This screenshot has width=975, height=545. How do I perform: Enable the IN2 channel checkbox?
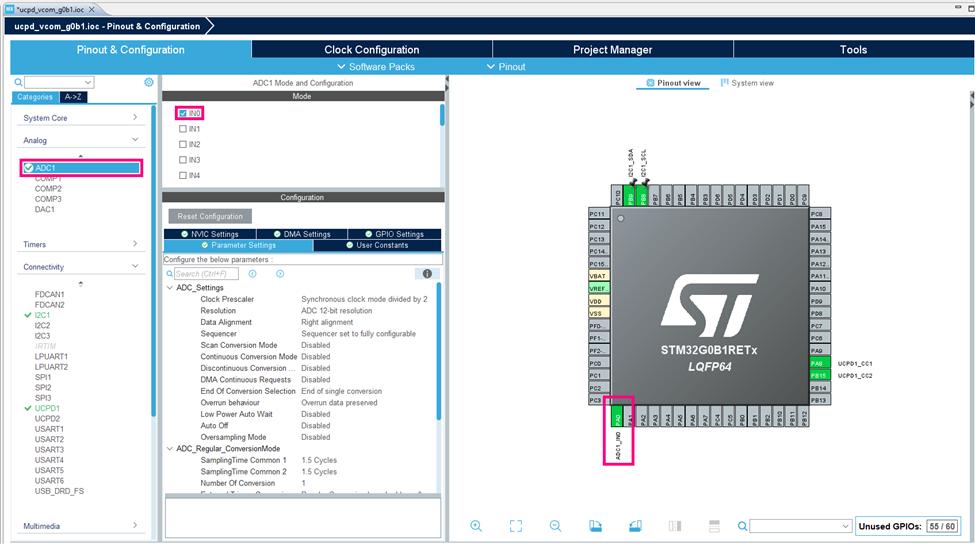click(183, 144)
